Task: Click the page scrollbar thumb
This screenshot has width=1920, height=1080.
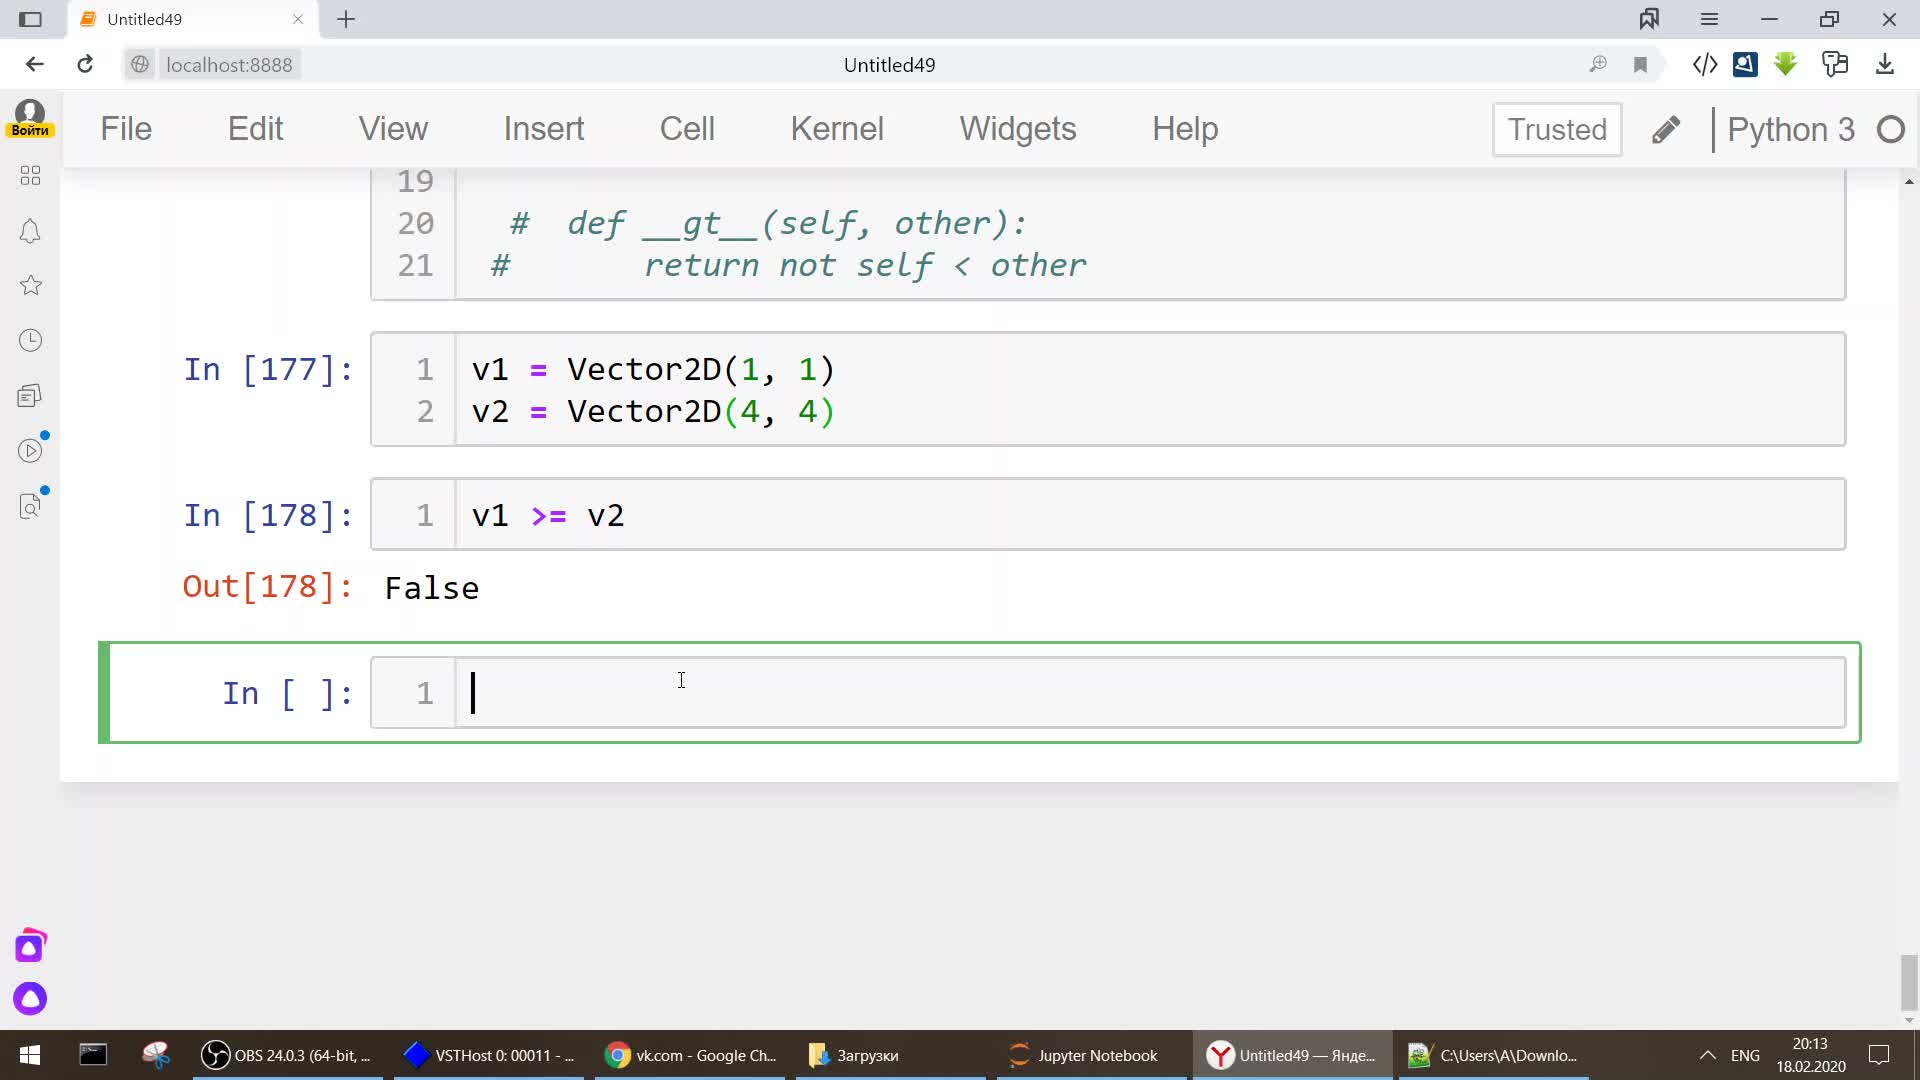Action: 1909,983
